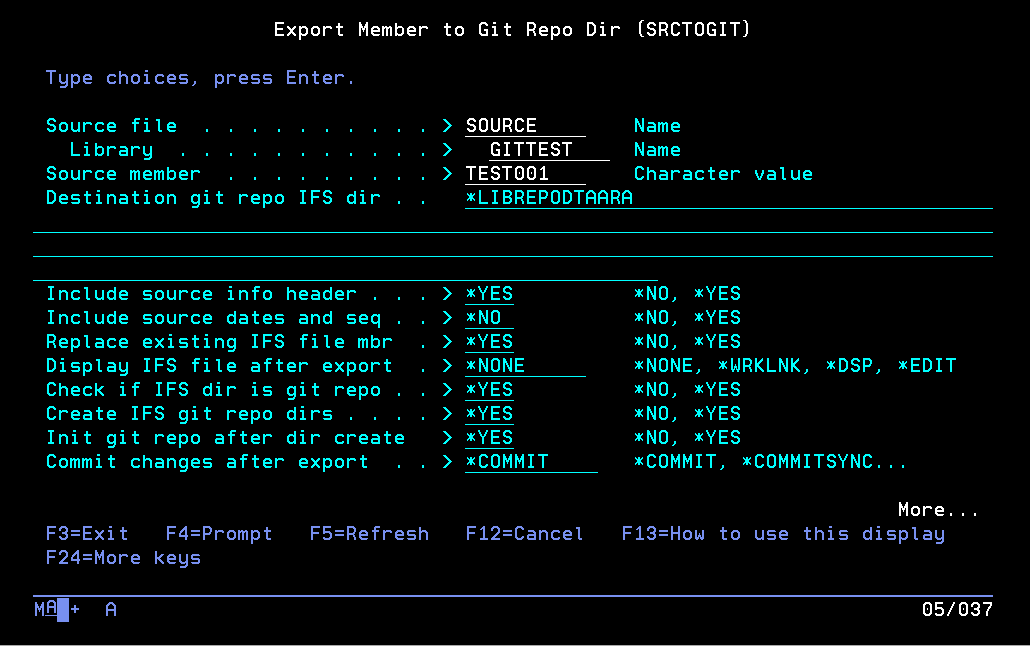The image size is (1030, 647).
Task: Click the Source member field TEST001
Action: (525, 173)
